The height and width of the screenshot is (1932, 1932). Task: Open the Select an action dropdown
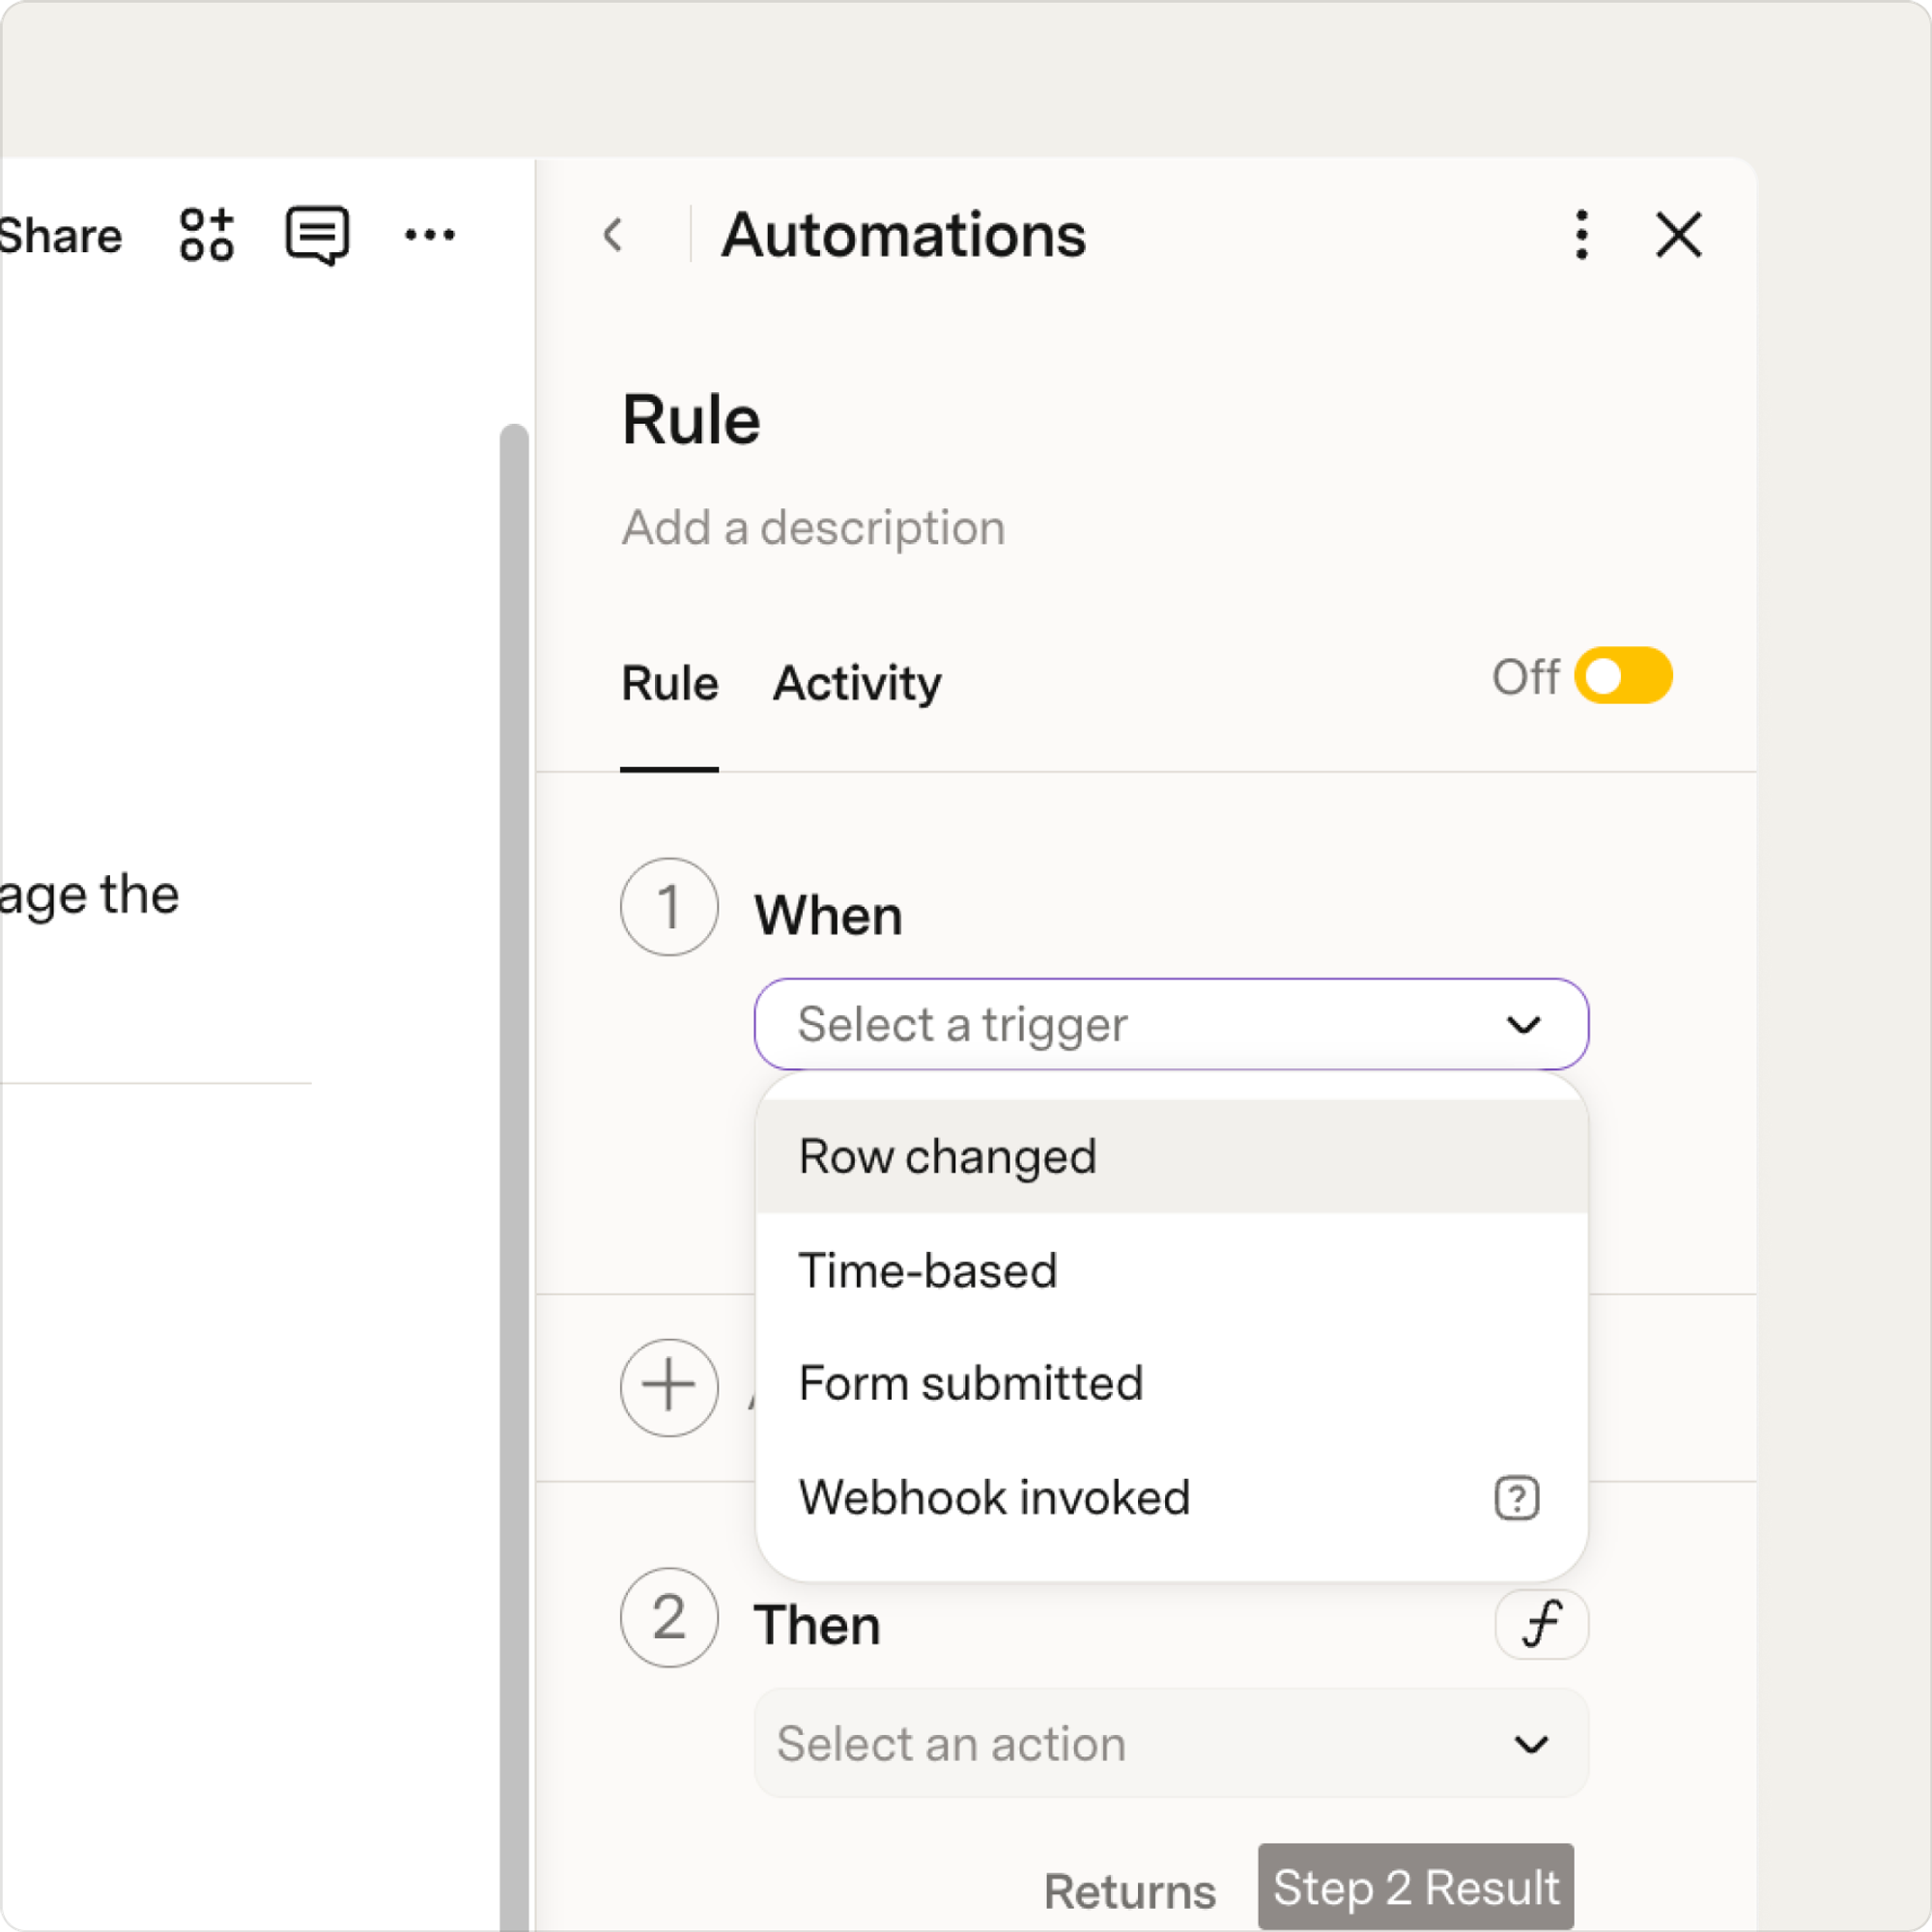click(1171, 1743)
